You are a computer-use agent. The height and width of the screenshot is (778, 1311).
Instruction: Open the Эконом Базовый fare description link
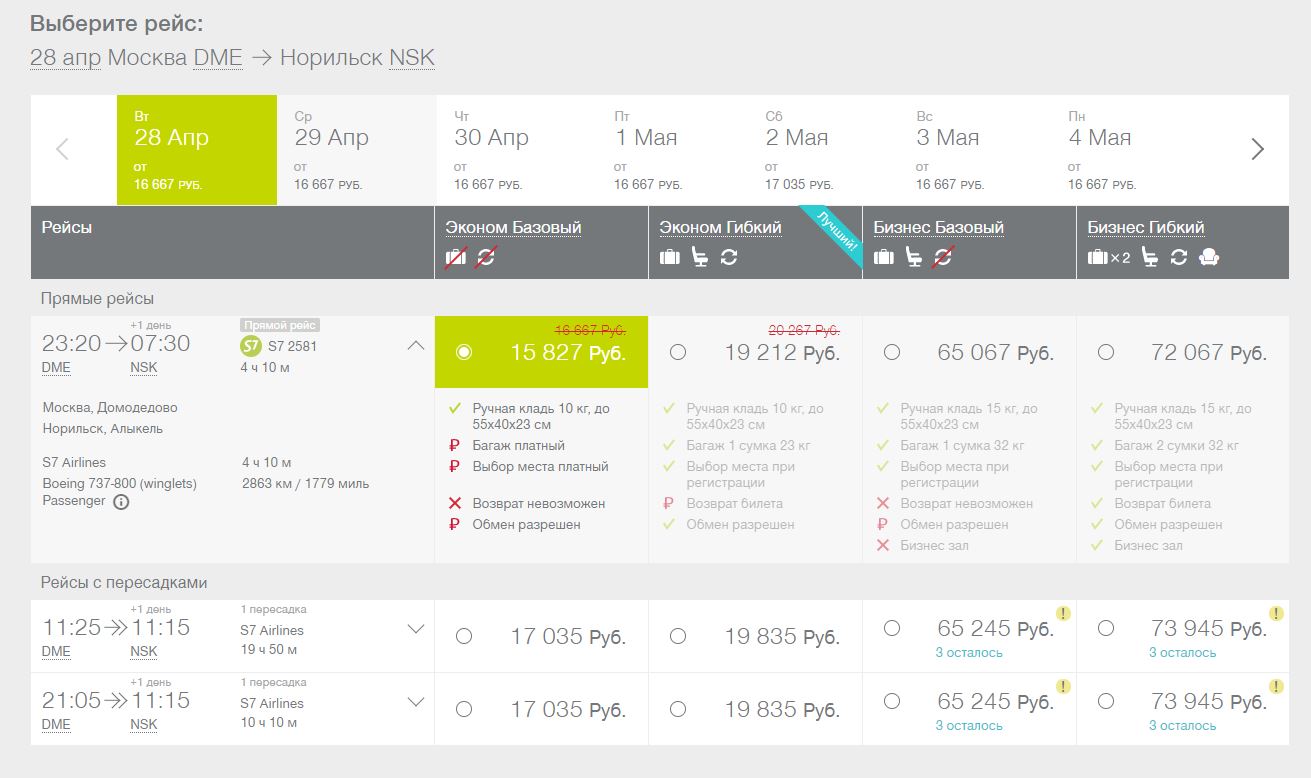click(x=513, y=228)
